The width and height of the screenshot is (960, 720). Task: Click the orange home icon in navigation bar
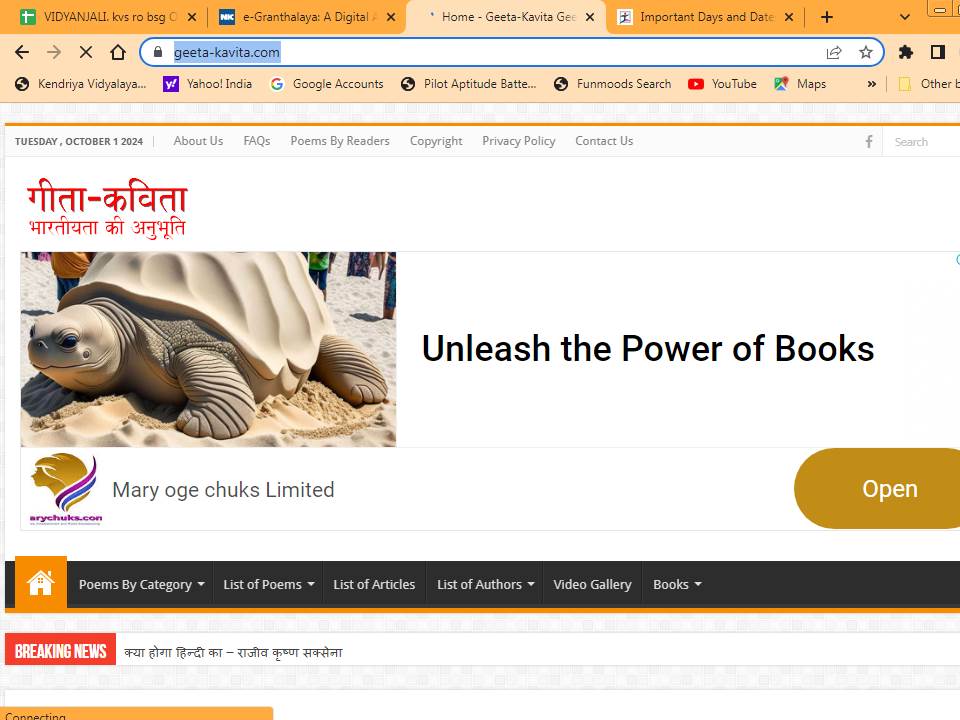coord(40,583)
